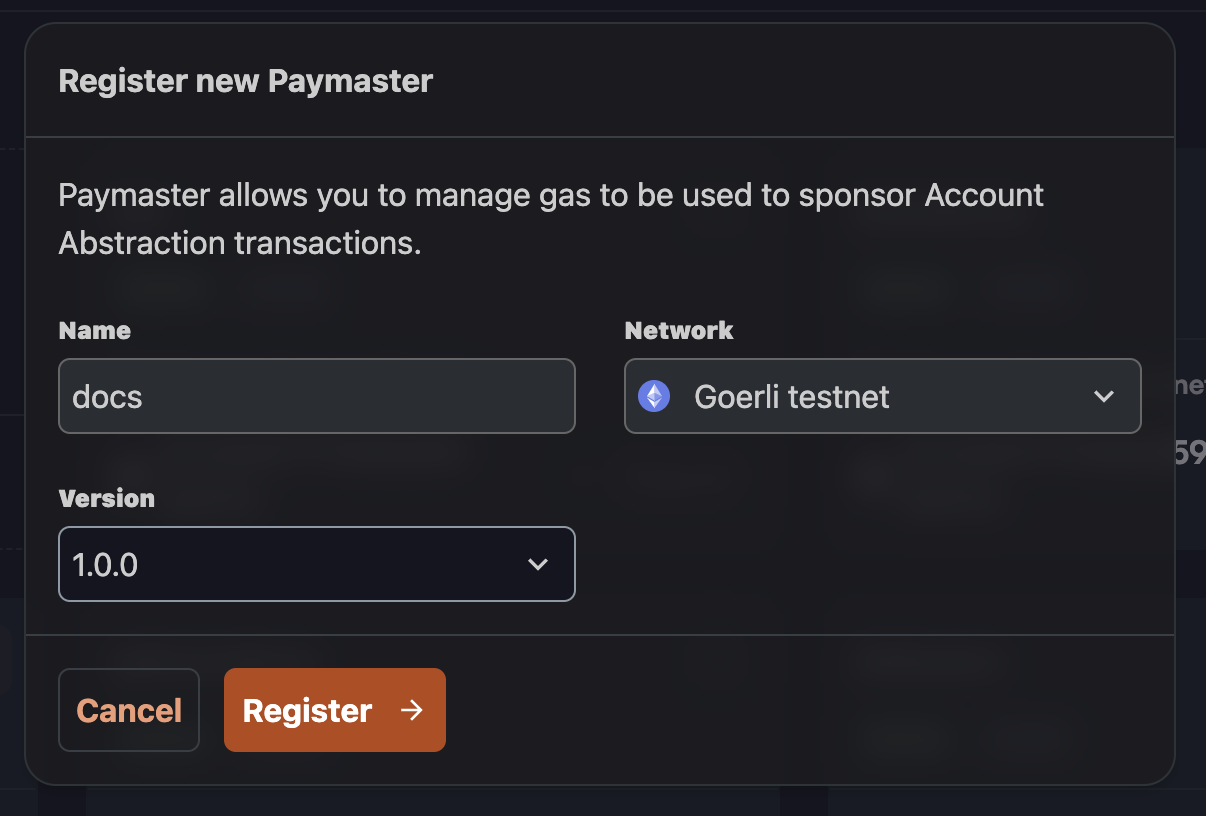Click the Version field label
Image resolution: width=1206 pixels, height=816 pixels.
[x=106, y=498]
